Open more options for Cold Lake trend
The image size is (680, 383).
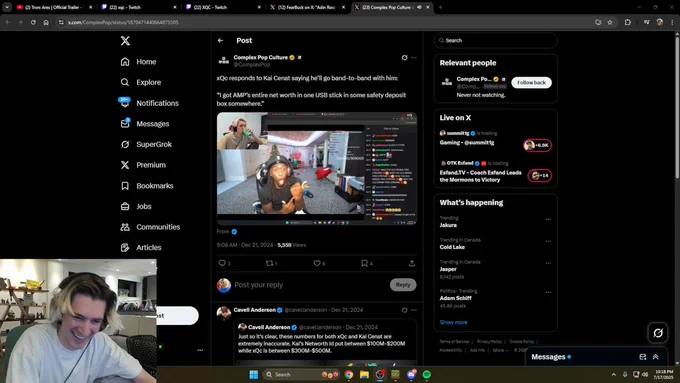(548, 241)
